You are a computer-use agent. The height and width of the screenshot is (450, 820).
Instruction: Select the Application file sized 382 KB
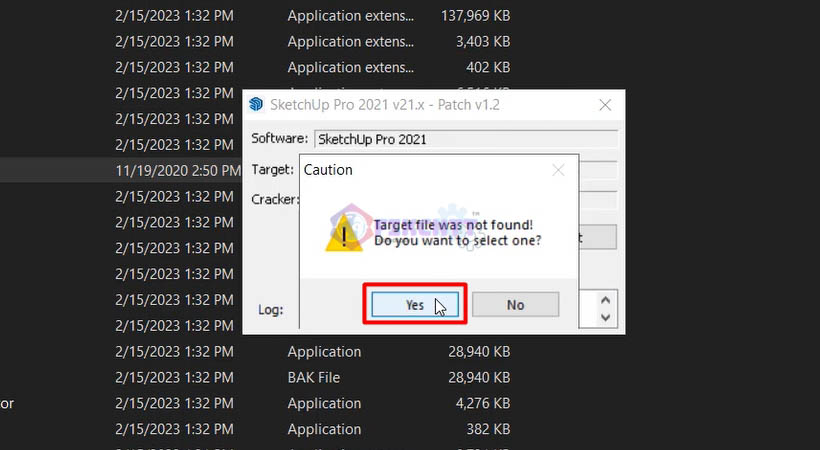255,429
